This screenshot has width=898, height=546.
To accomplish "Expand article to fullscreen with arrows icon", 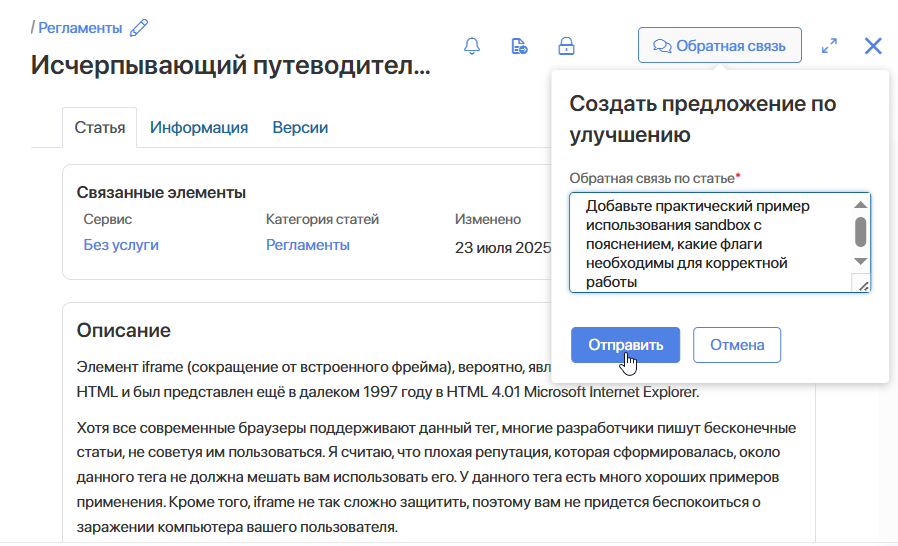I will pyautogui.click(x=829, y=46).
